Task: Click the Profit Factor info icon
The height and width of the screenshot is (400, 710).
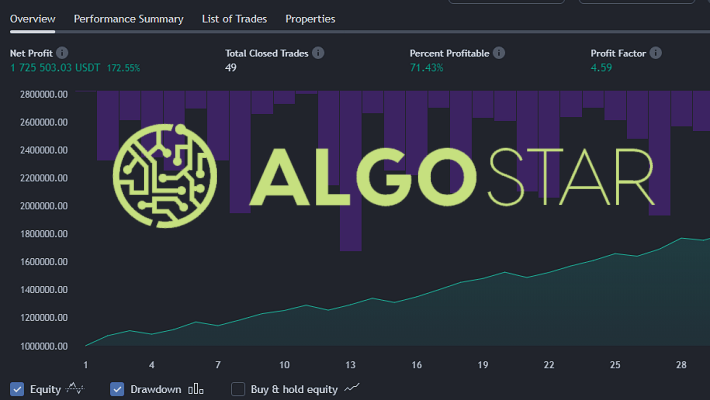Action: (655, 53)
